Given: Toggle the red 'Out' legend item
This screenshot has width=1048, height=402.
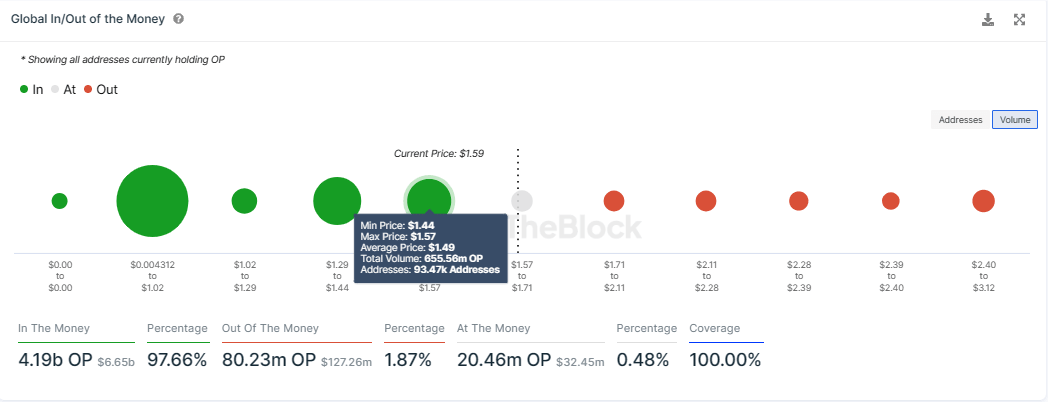Looking at the screenshot, I should 100,89.
